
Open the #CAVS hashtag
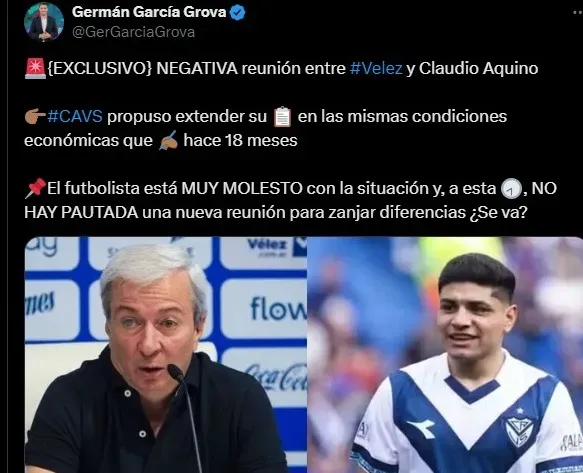click(x=75, y=116)
